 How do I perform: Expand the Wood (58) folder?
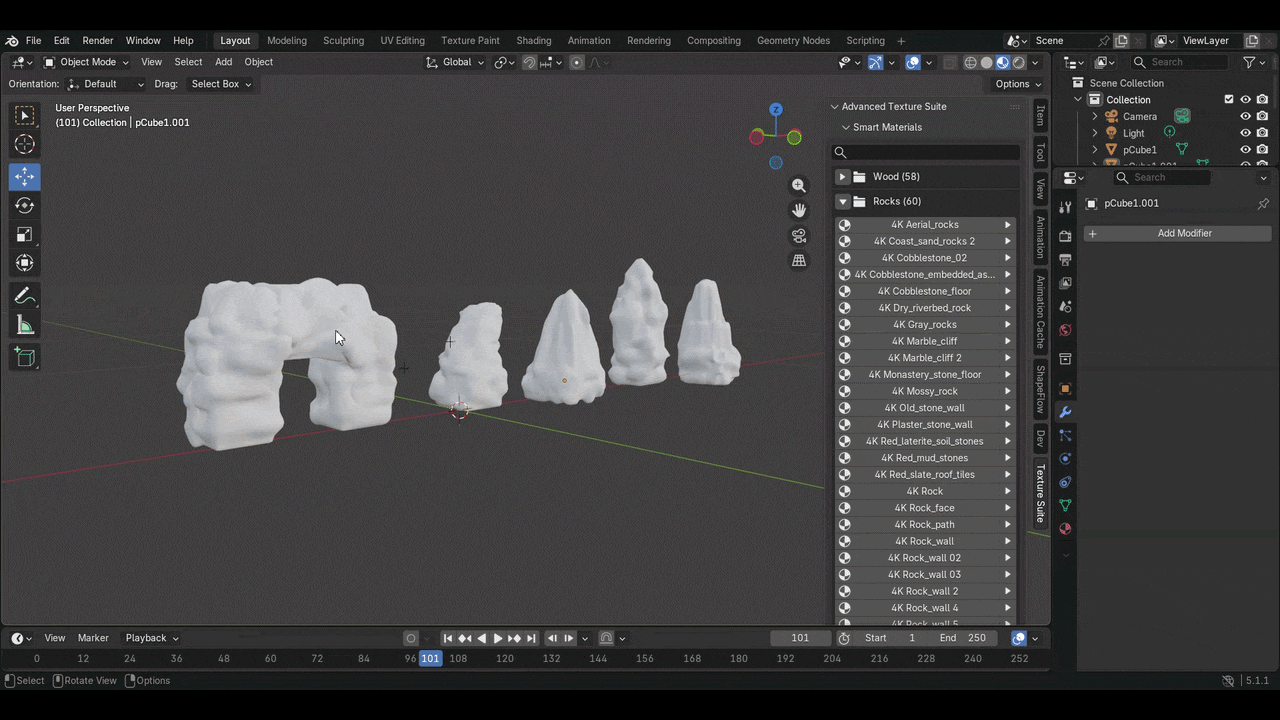click(x=842, y=177)
